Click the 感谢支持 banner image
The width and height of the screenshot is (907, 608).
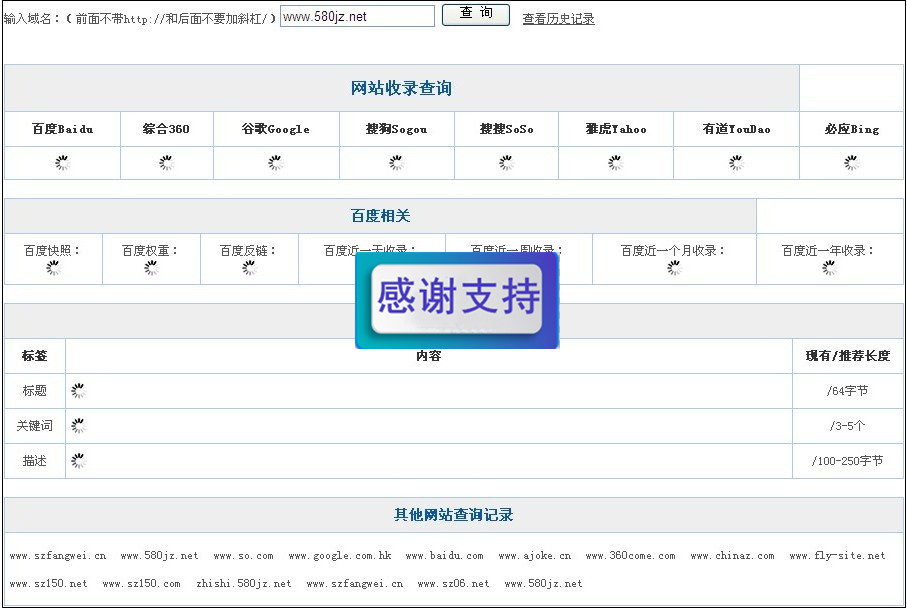point(457,300)
